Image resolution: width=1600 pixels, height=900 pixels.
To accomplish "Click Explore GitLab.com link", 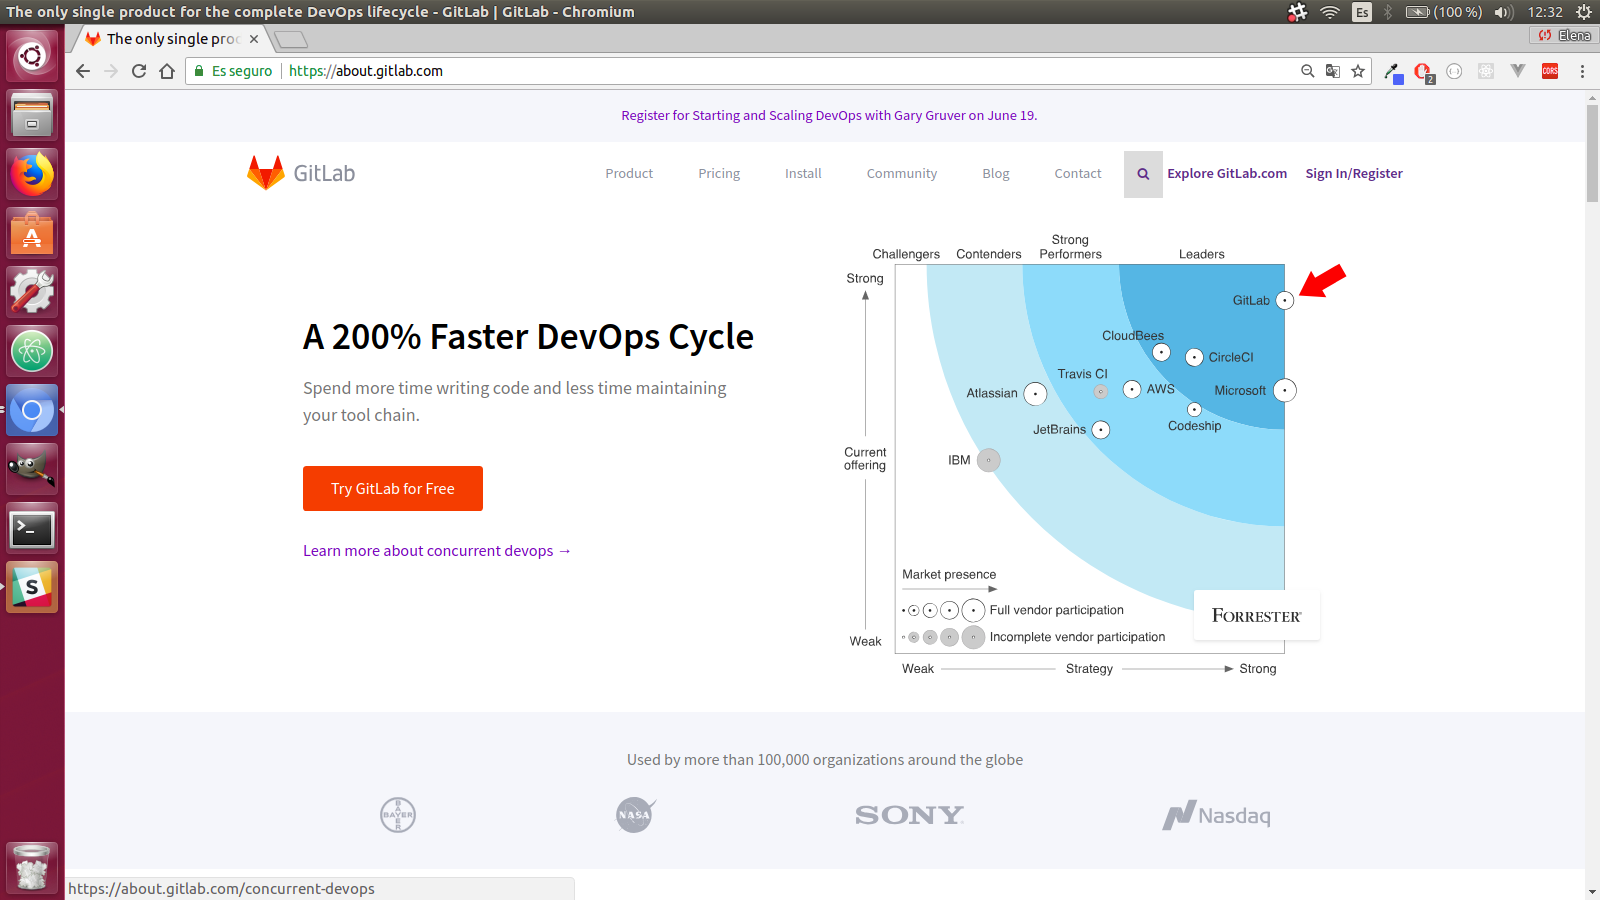I will click(1227, 174).
